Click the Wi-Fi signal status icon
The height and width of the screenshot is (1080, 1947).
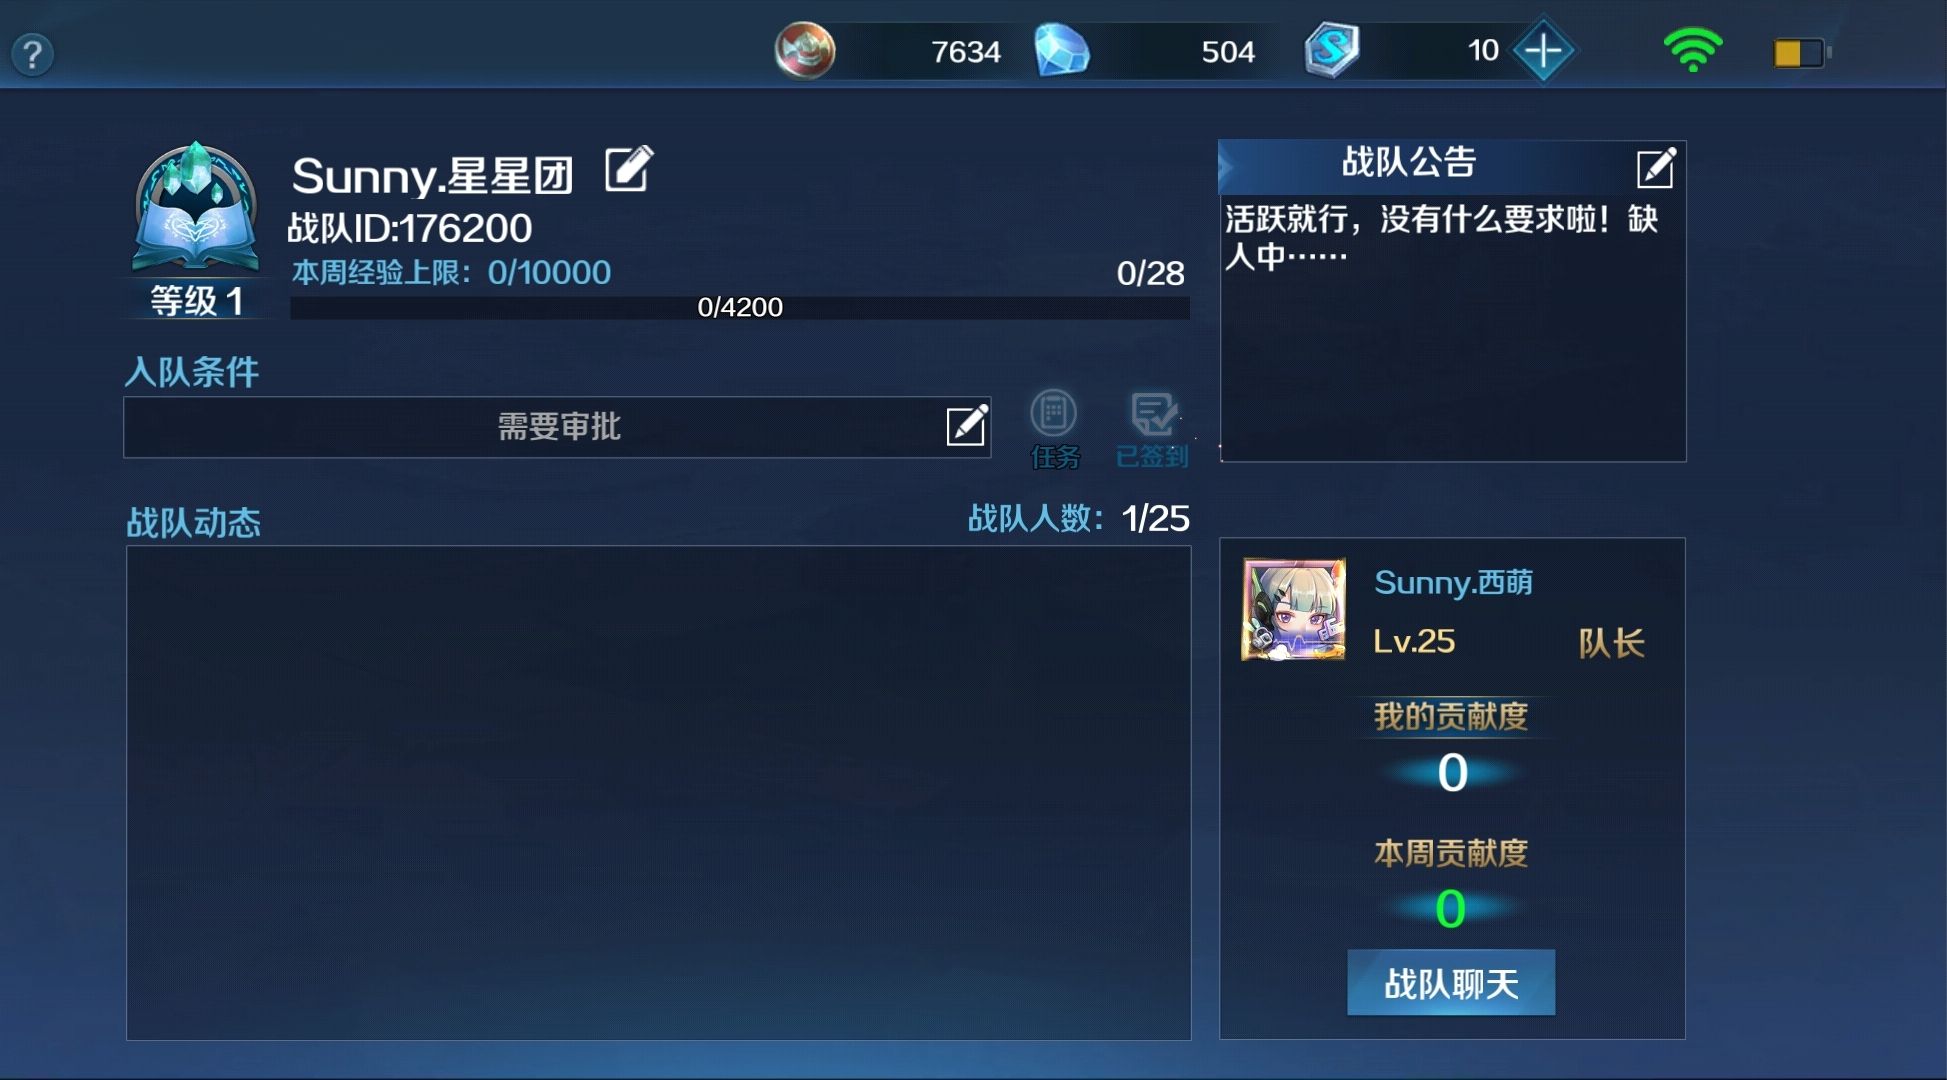(x=1692, y=50)
